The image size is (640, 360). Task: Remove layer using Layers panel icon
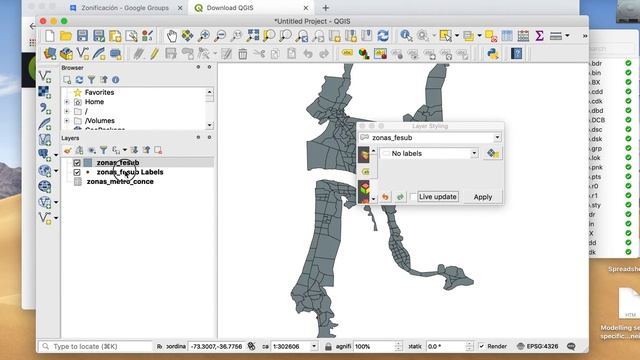pos(158,151)
